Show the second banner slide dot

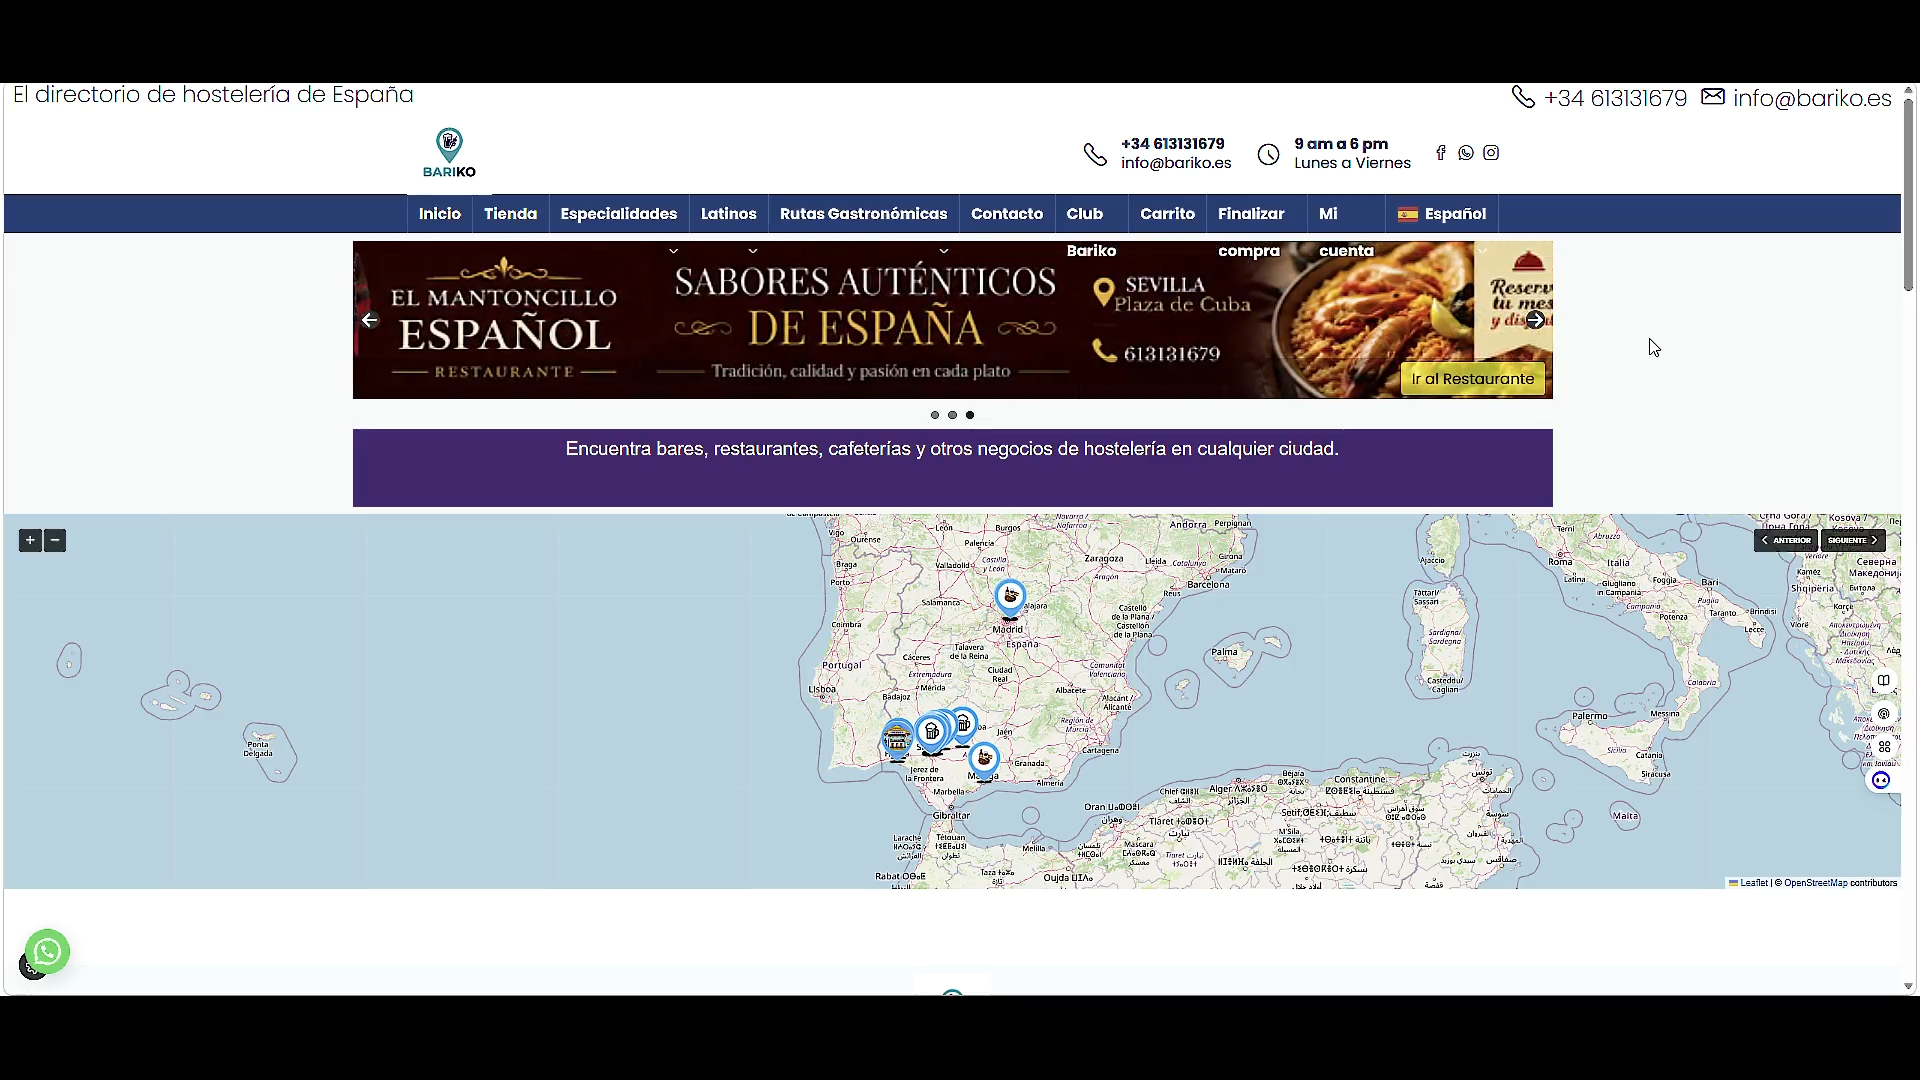point(952,415)
